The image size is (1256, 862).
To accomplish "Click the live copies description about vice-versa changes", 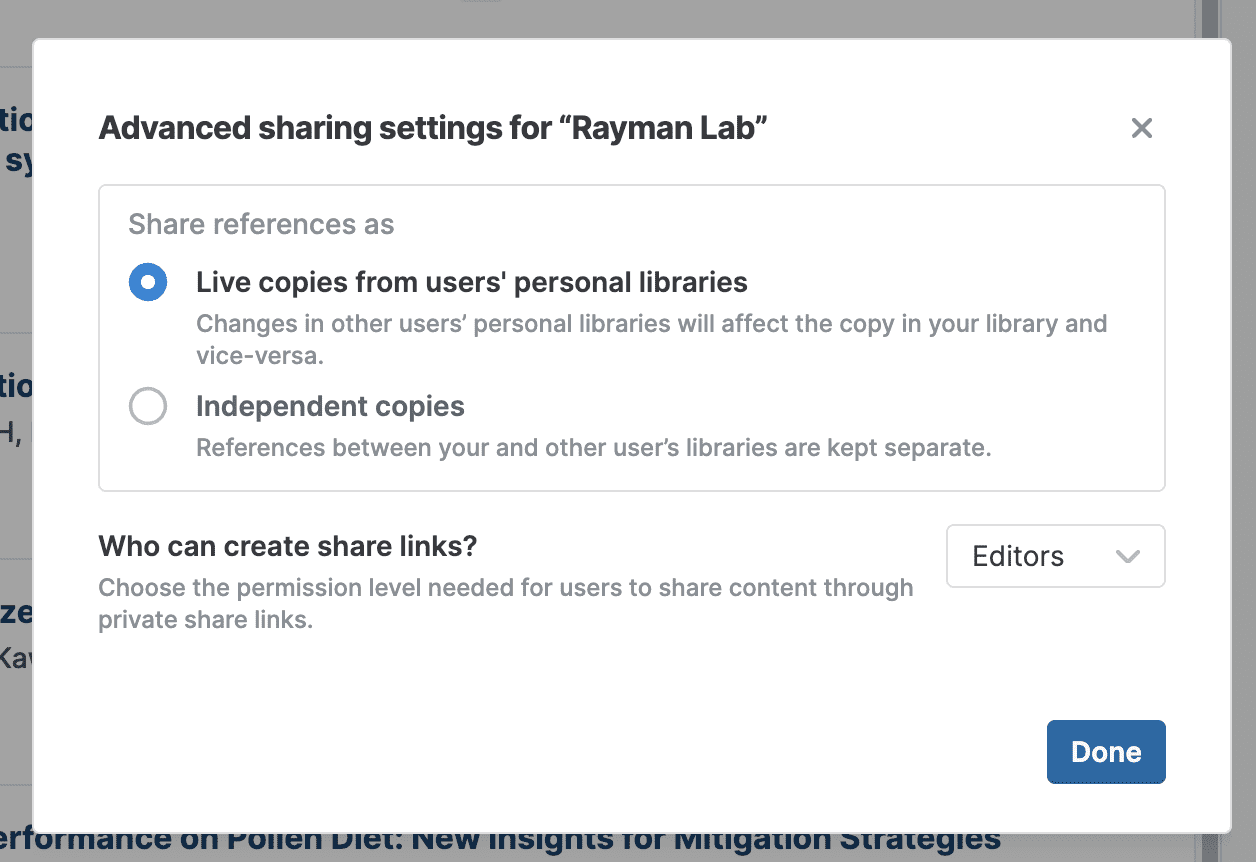I will pos(650,339).
